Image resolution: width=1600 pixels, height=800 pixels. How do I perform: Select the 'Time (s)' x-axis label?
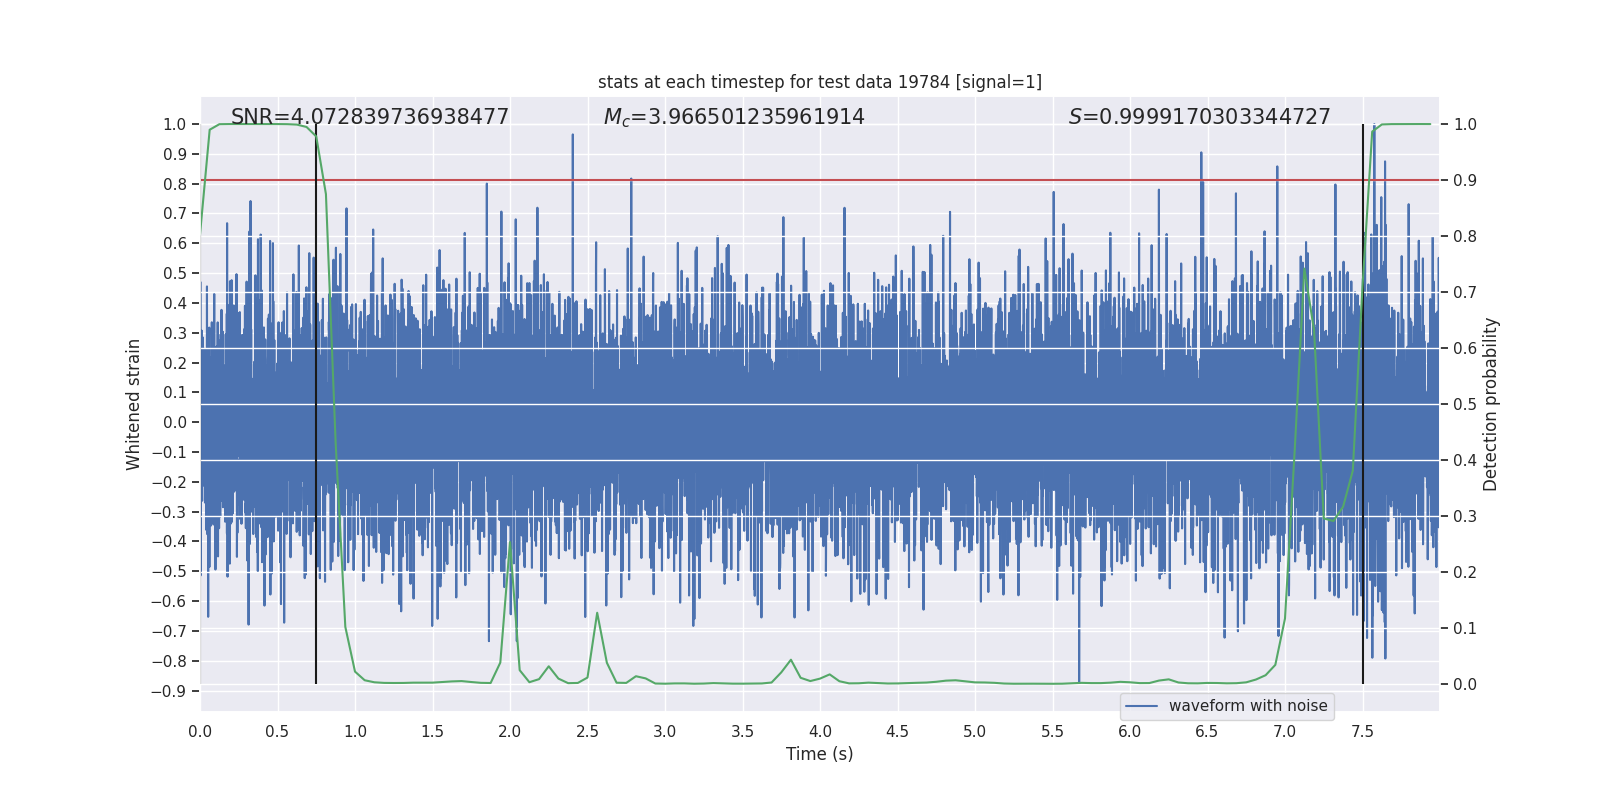tap(819, 754)
